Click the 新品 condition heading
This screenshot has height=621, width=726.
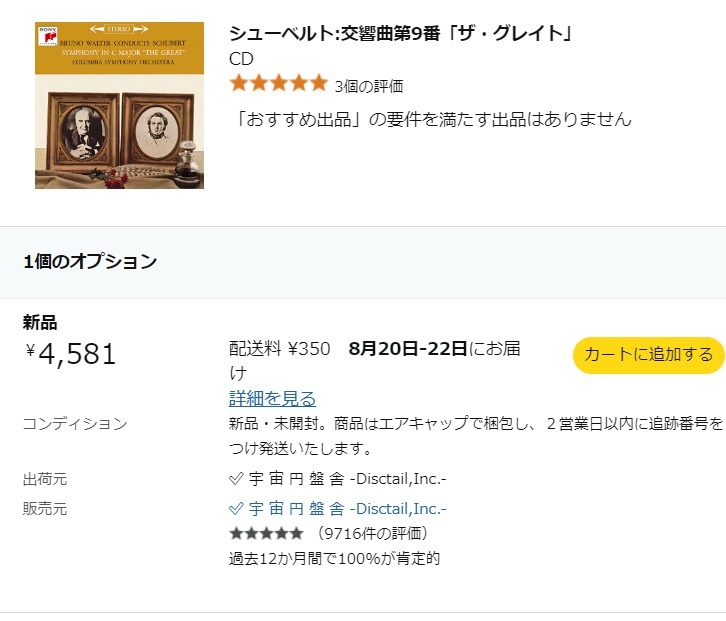[x=40, y=322]
